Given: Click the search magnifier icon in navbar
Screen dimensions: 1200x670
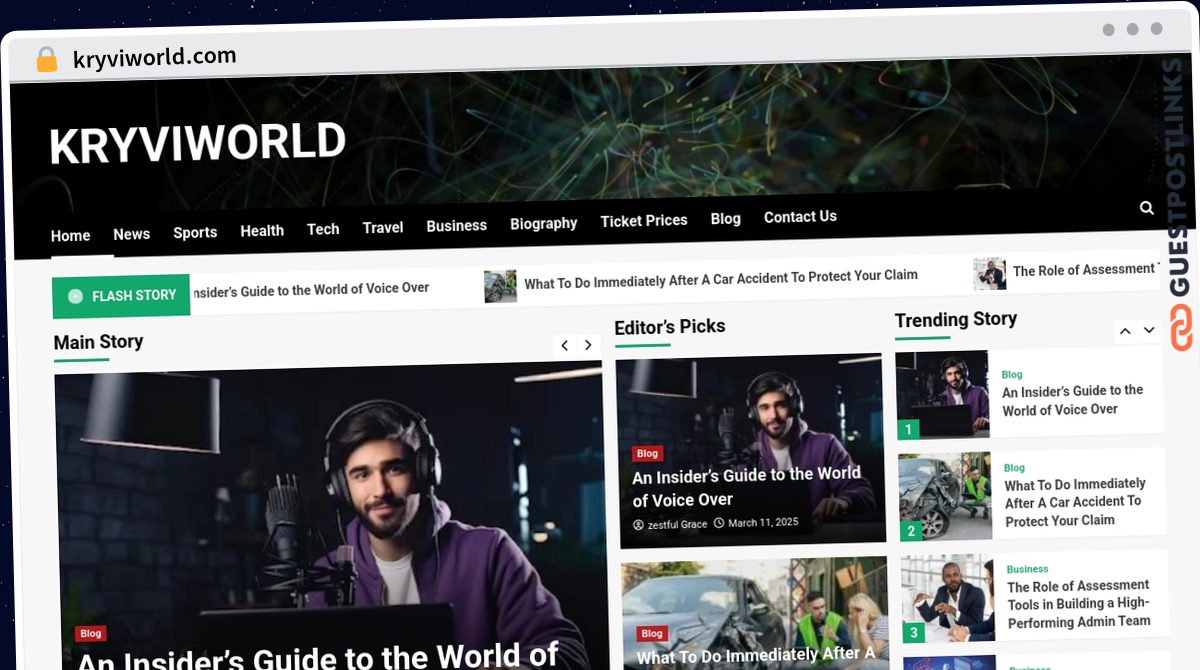Looking at the screenshot, I should [x=1147, y=208].
